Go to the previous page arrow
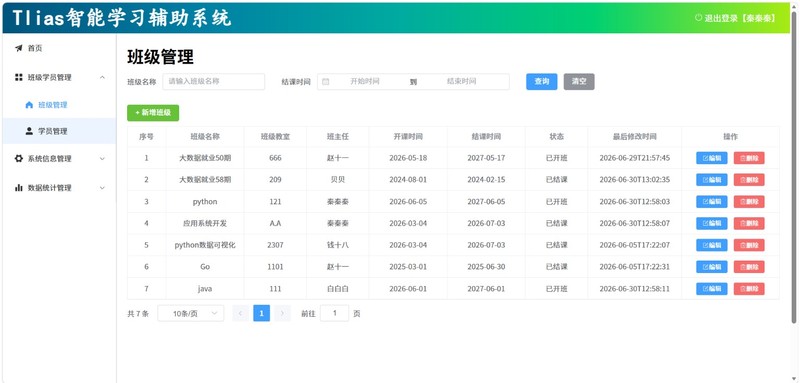This screenshot has width=800, height=383. pyautogui.click(x=240, y=314)
